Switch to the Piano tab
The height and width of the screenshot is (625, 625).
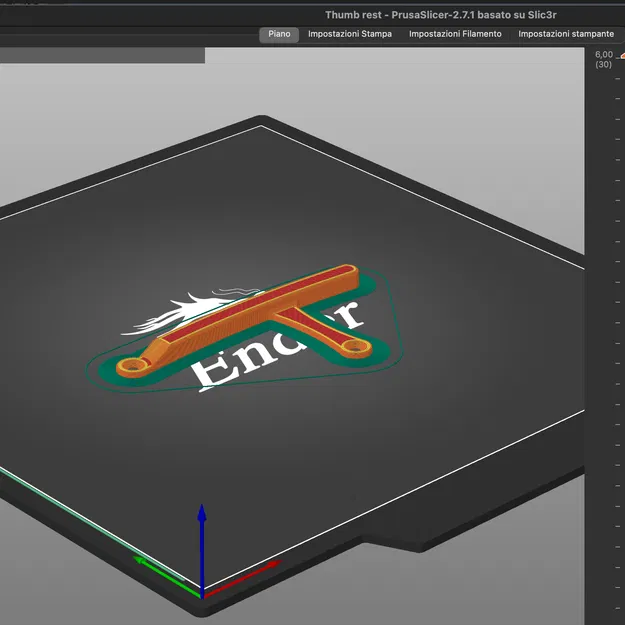point(279,34)
